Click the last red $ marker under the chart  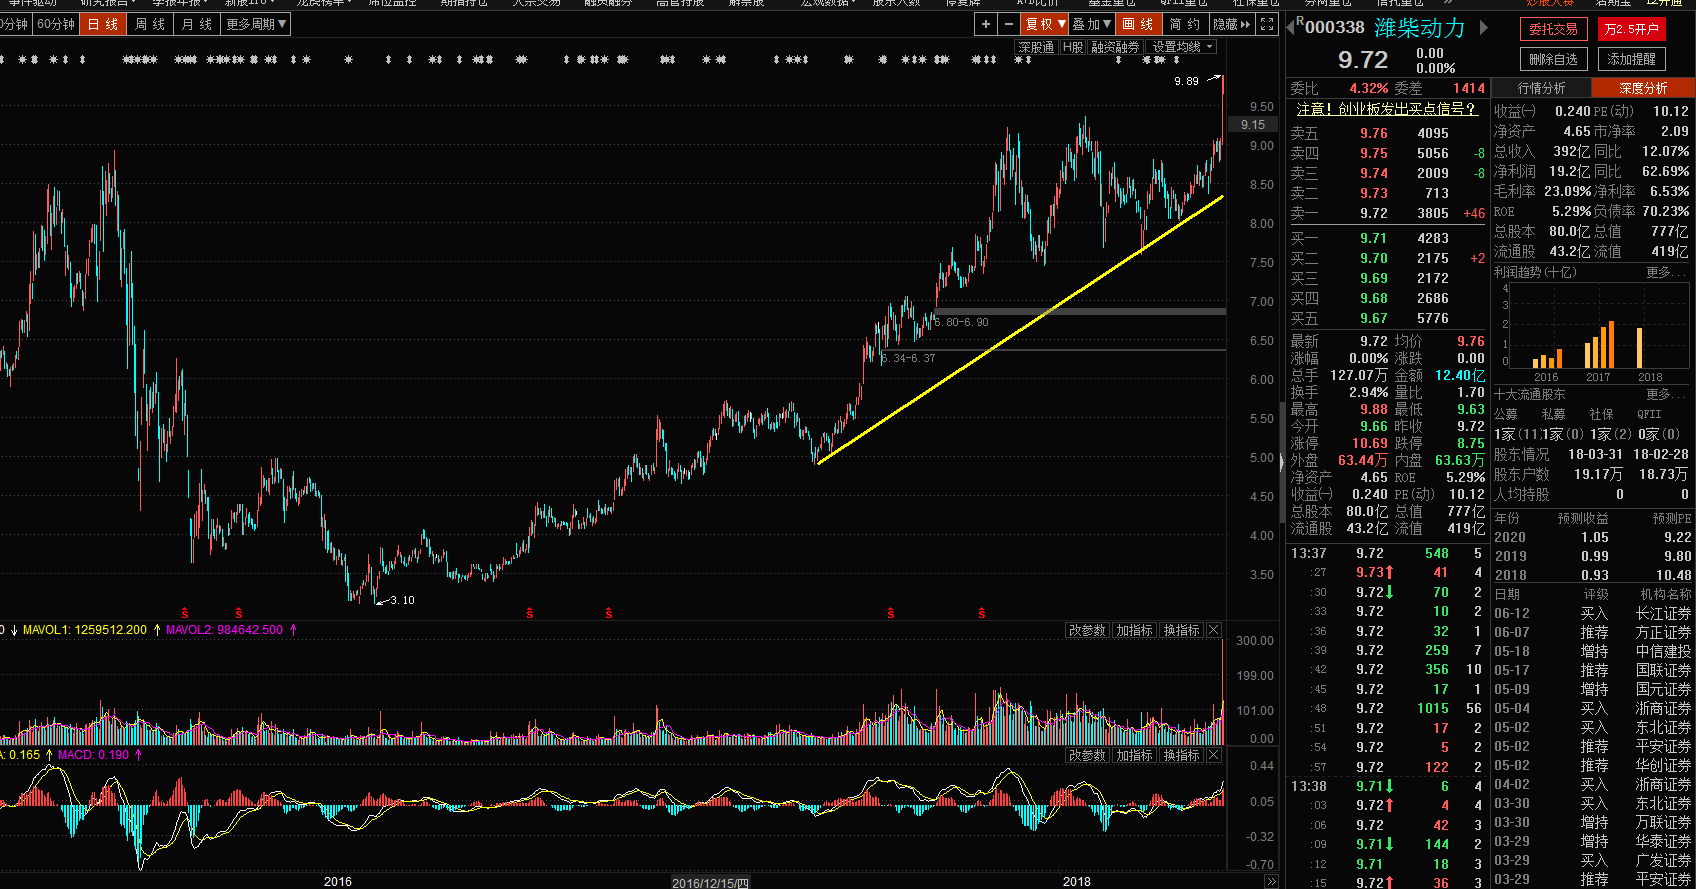pos(981,613)
